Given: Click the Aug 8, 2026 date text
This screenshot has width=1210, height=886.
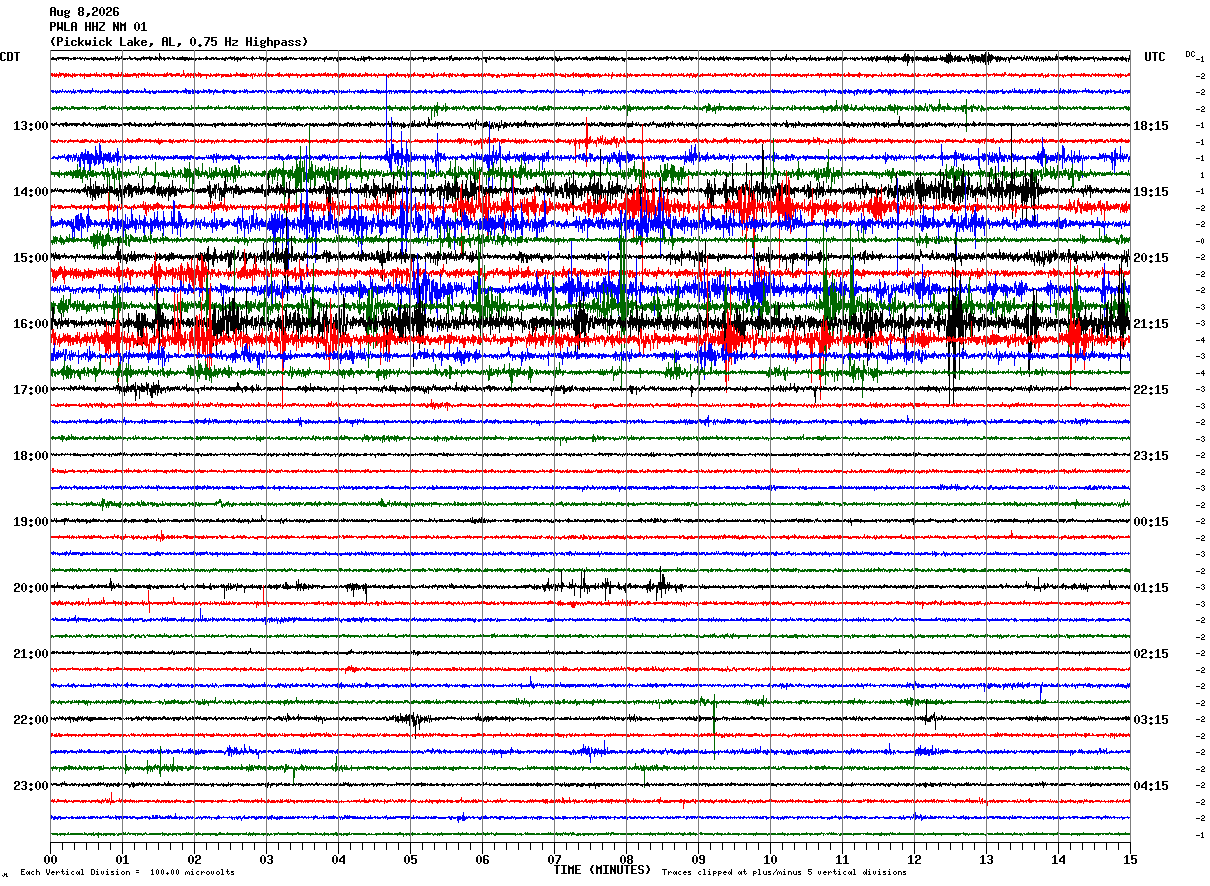Looking at the screenshot, I should [84, 12].
